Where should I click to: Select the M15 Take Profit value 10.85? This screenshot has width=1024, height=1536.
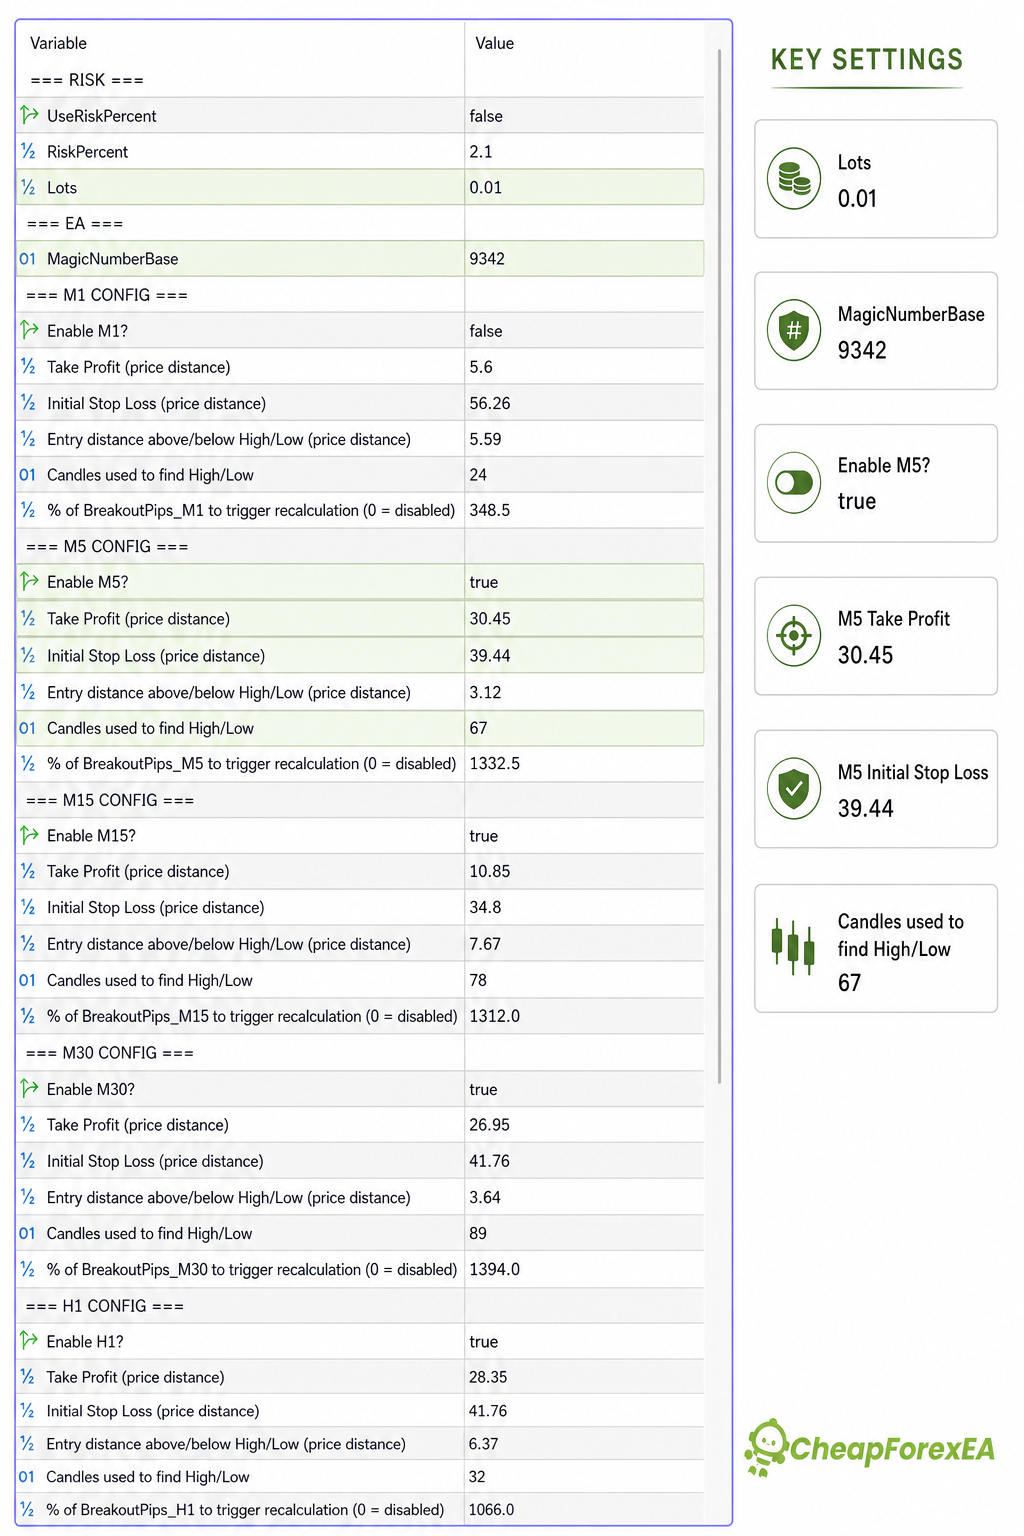pyautogui.click(x=490, y=872)
